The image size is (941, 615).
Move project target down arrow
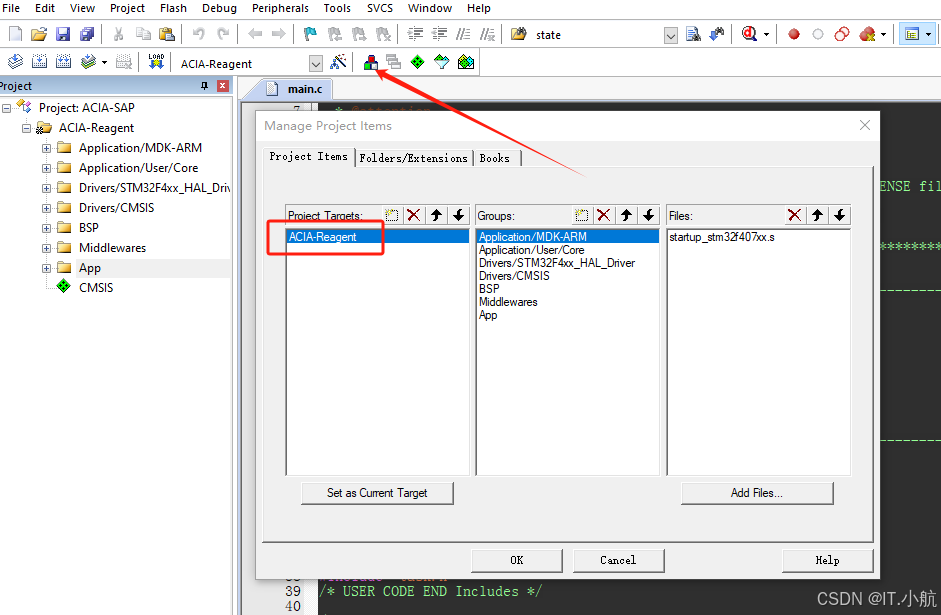click(x=458, y=215)
